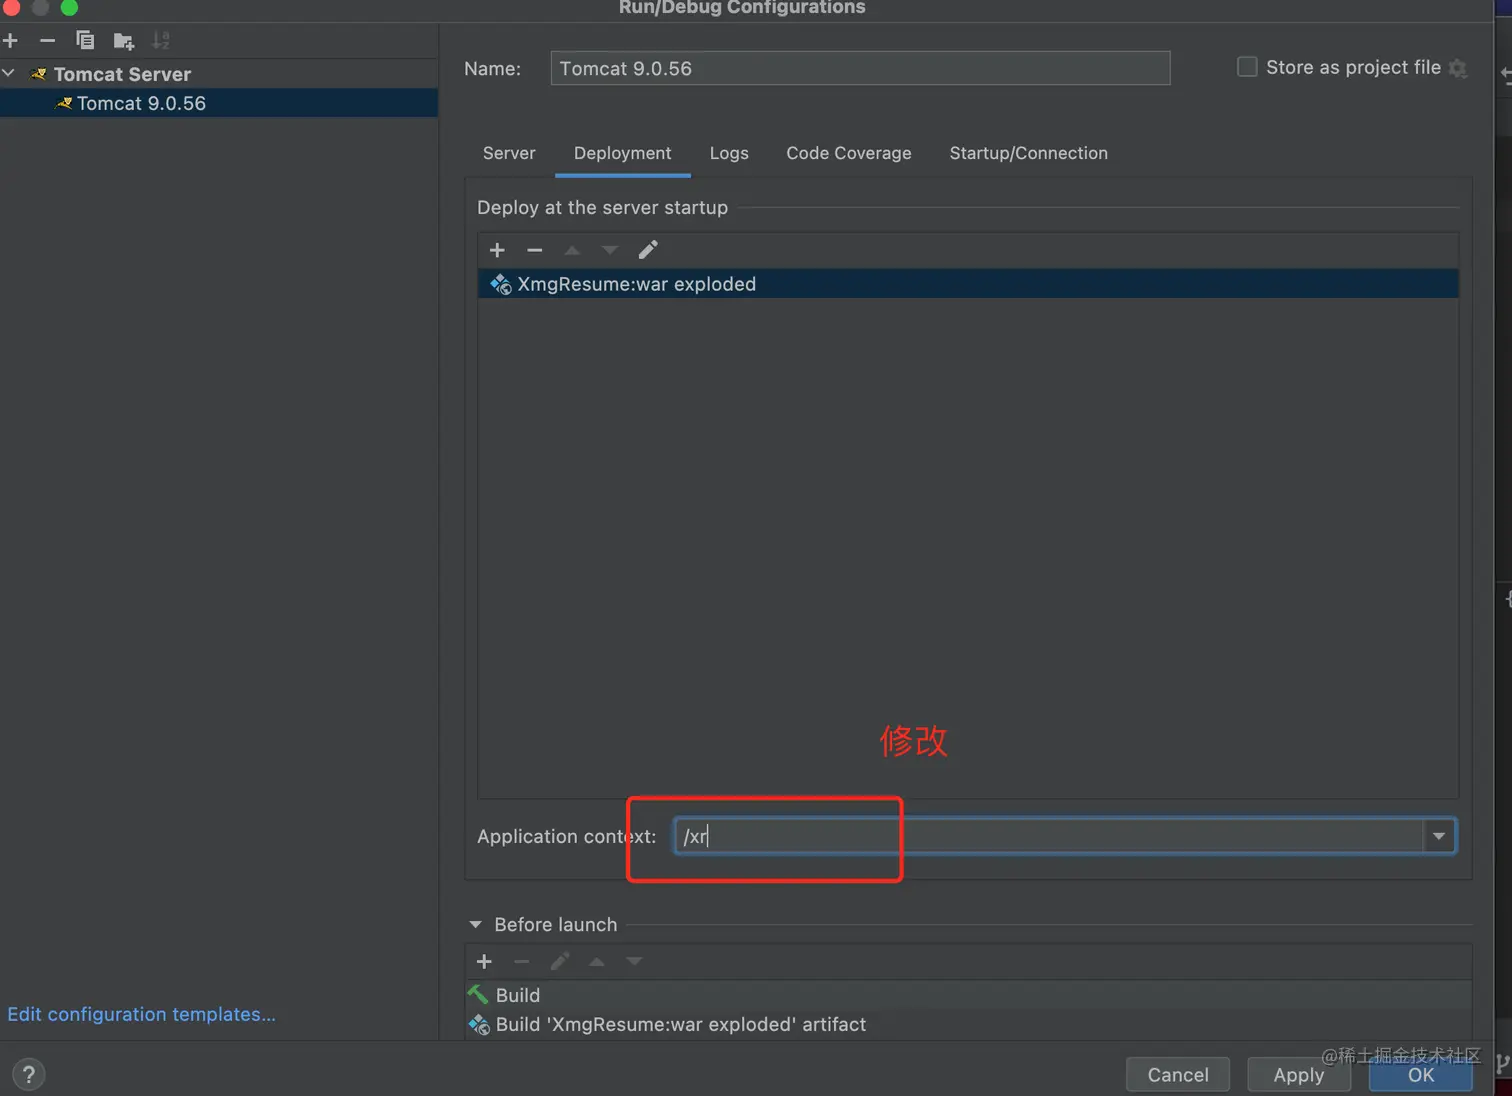This screenshot has height=1096, width=1512.
Task: Move deployment artifact up
Action: coord(572,250)
